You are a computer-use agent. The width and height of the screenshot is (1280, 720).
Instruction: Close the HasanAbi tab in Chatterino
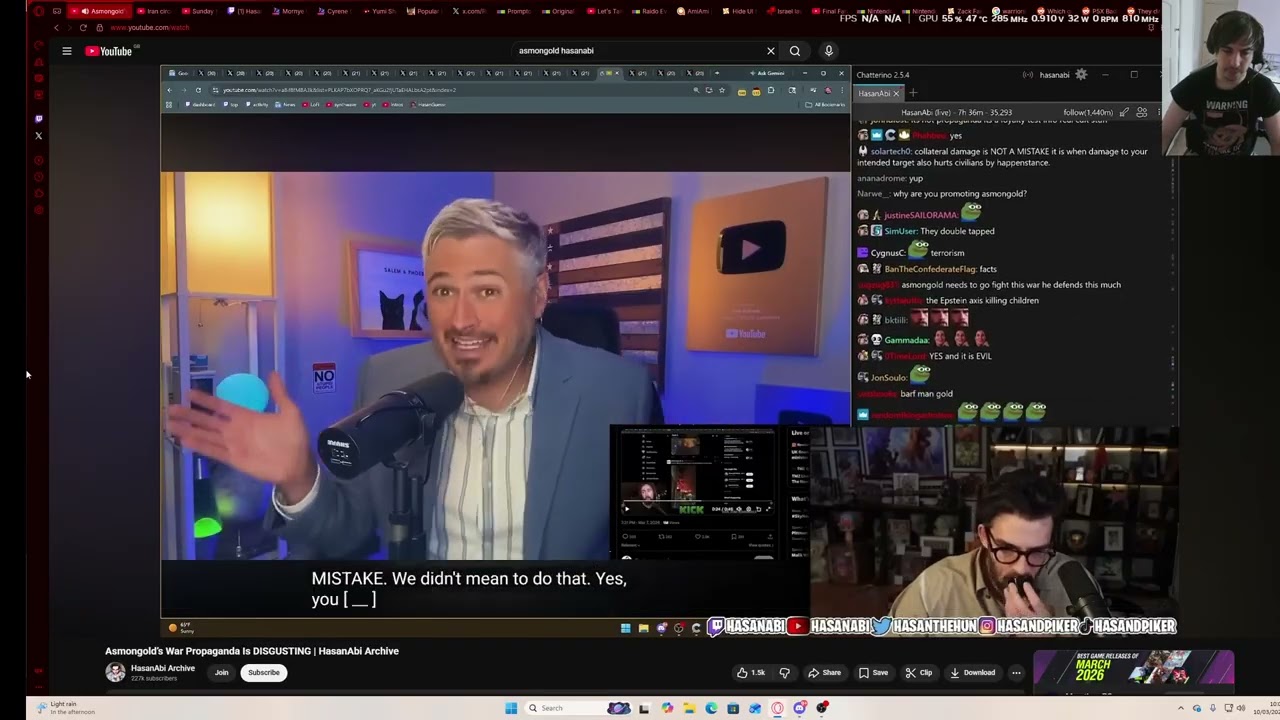coord(896,93)
